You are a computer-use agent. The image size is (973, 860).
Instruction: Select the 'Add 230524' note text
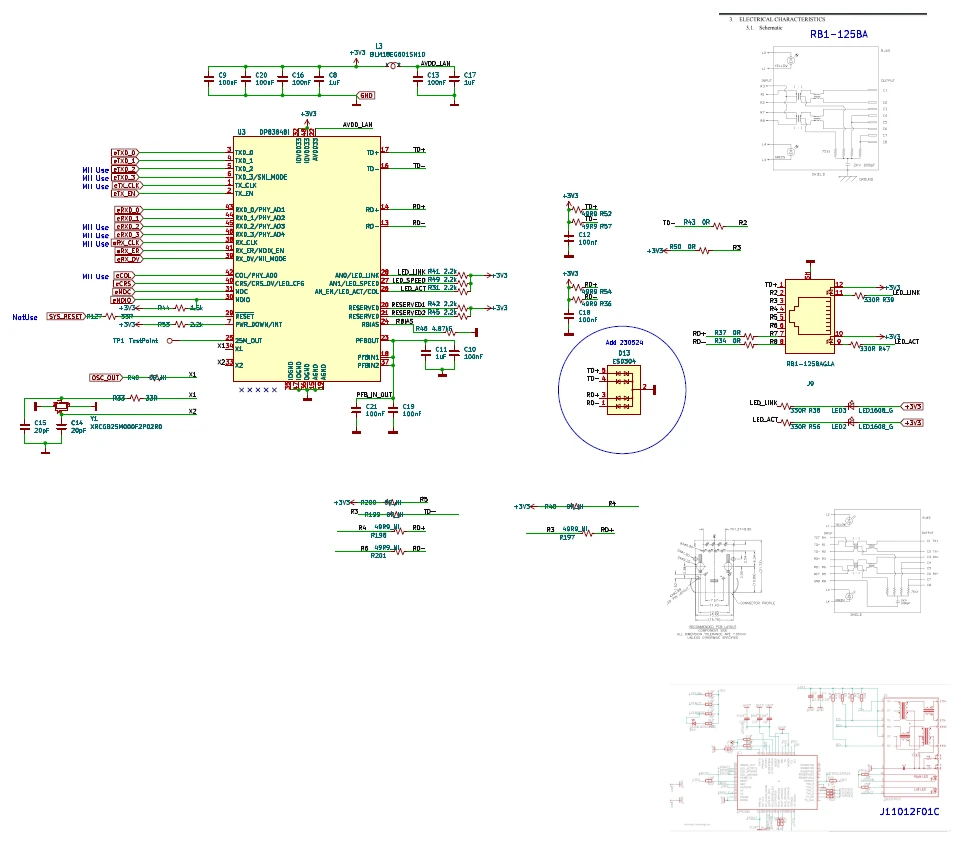[x=624, y=343]
